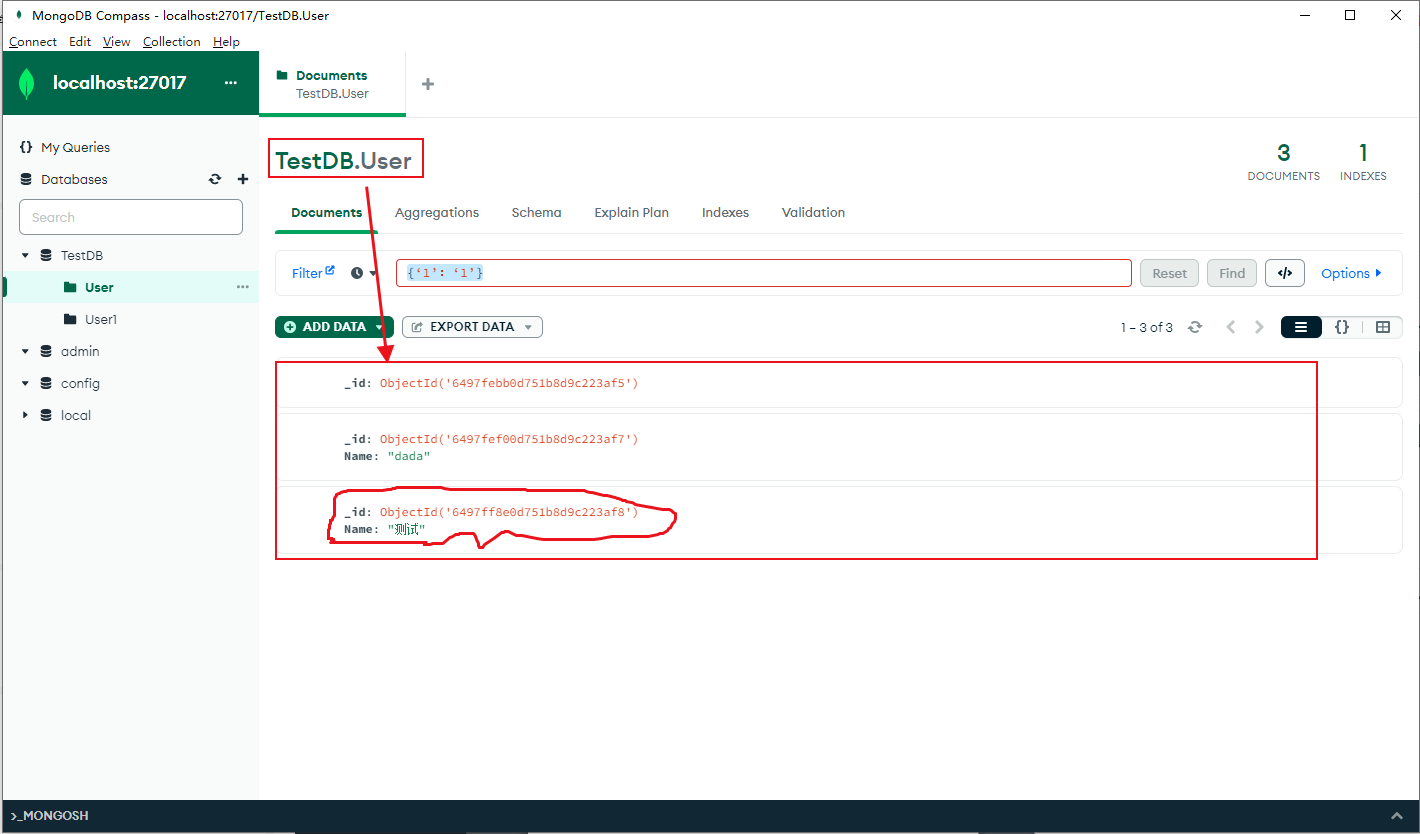Switch to JSON view
The height and width of the screenshot is (834, 1420).
pyautogui.click(x=1342, y=327)
